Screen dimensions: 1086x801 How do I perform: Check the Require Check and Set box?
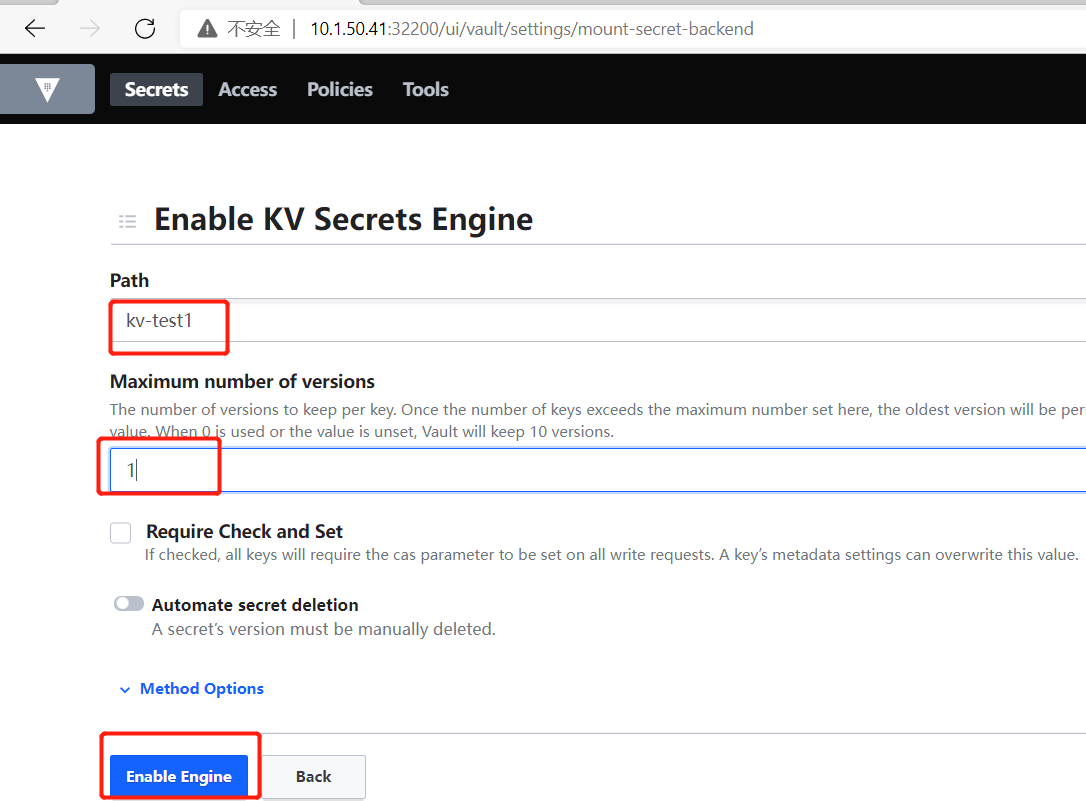(x=121, y=532)
